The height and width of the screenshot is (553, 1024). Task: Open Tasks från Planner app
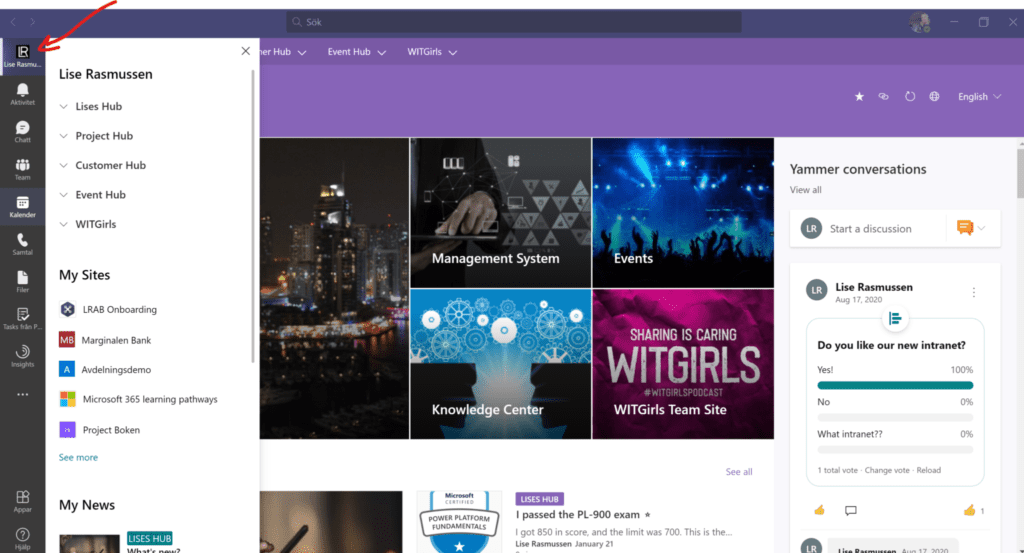pos(22,319)
